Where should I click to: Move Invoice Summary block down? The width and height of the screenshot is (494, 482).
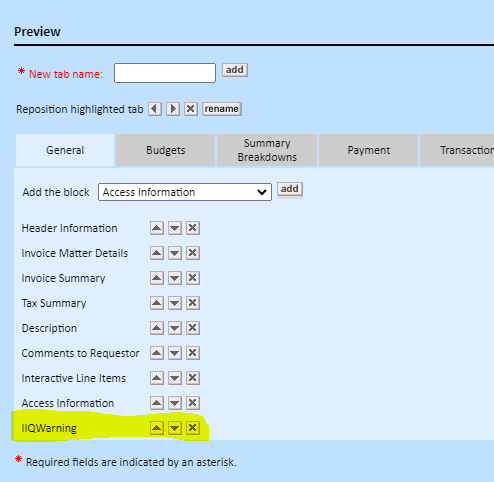(175, 278)
